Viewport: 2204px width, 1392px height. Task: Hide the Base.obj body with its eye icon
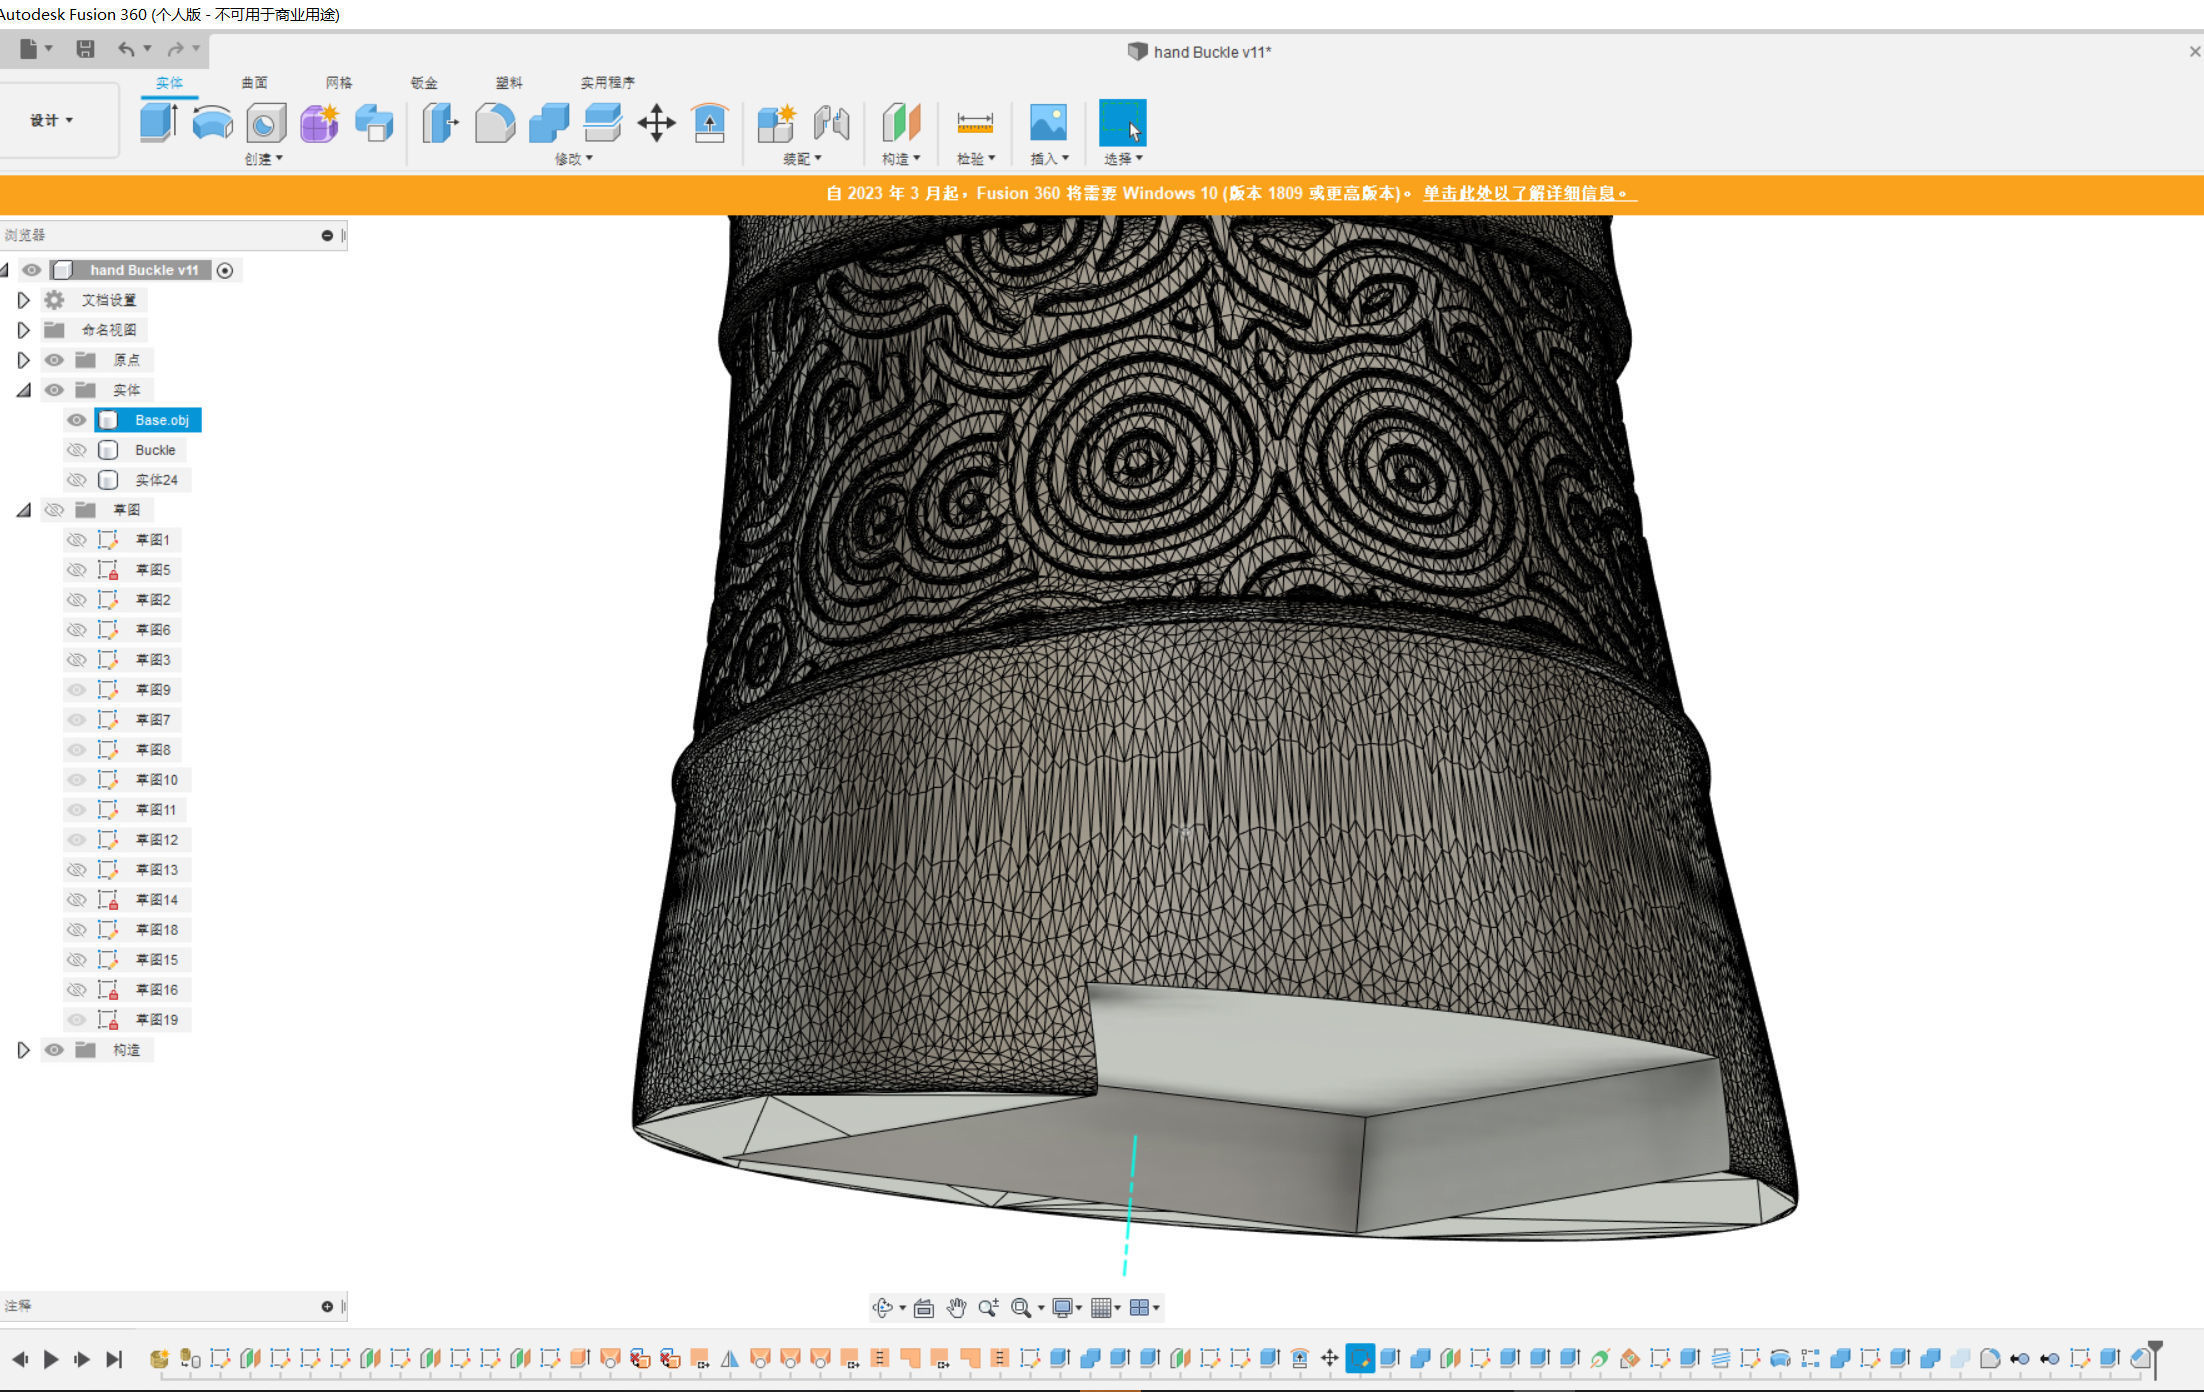pos(76,420)
